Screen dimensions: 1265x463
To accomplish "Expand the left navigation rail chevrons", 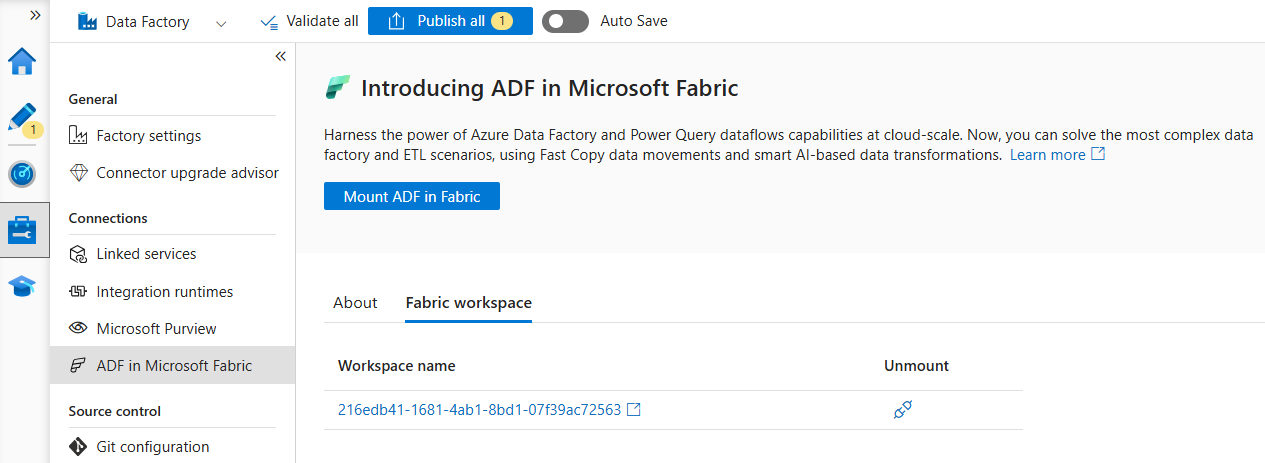I will [x=35, y=15].
